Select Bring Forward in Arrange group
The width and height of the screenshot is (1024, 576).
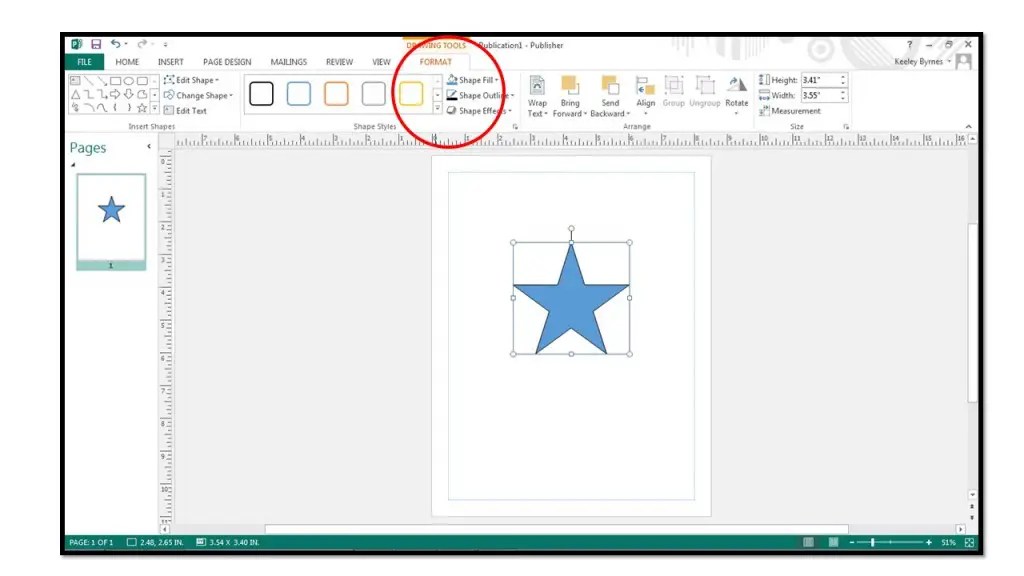(x=570, y=90)
